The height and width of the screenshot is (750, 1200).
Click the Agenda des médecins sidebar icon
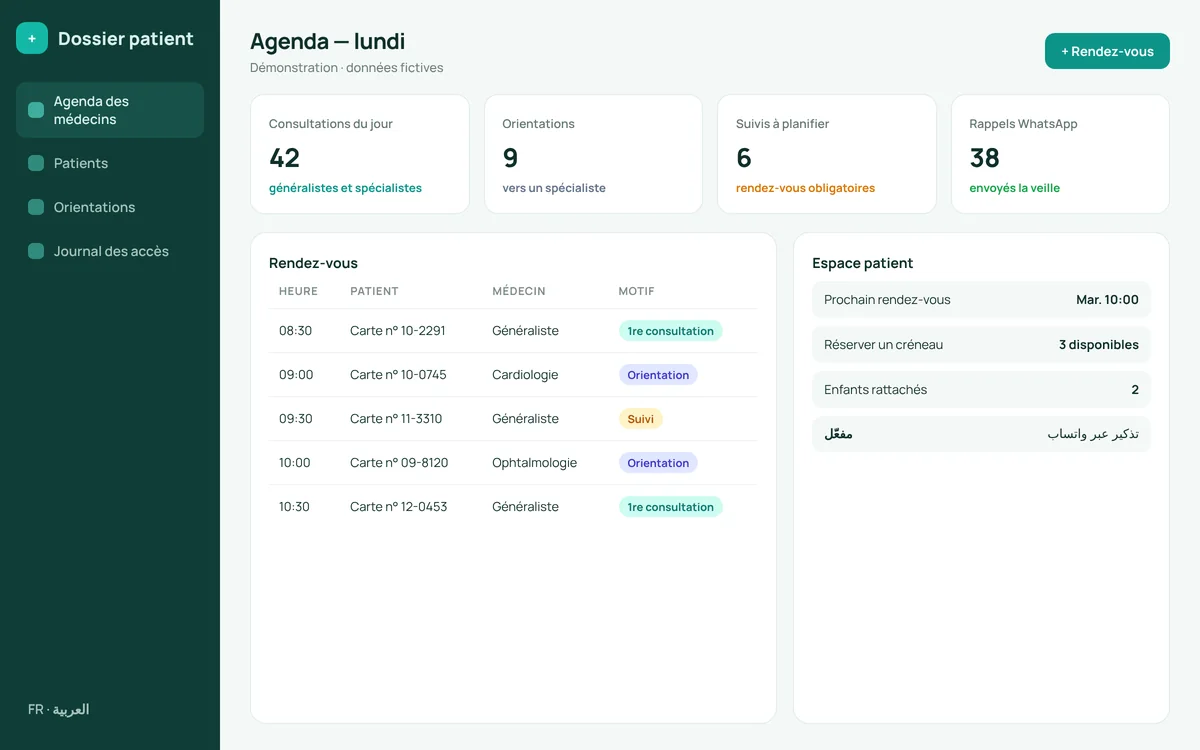36,110
